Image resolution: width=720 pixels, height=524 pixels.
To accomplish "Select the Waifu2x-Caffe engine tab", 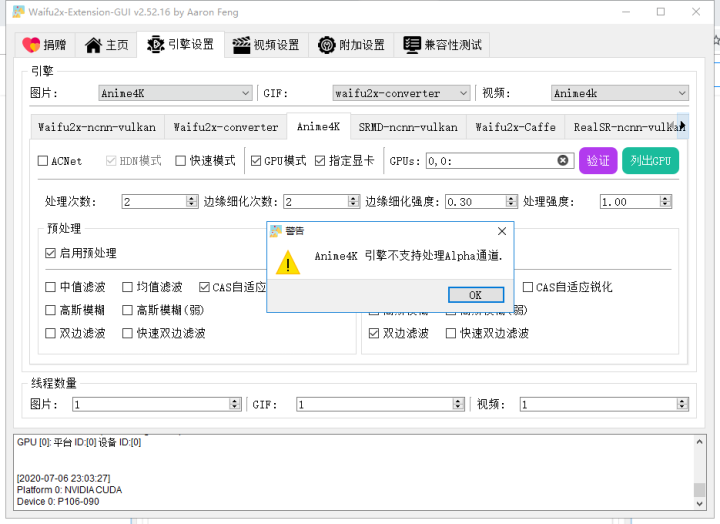I will [x=515, y=127].
